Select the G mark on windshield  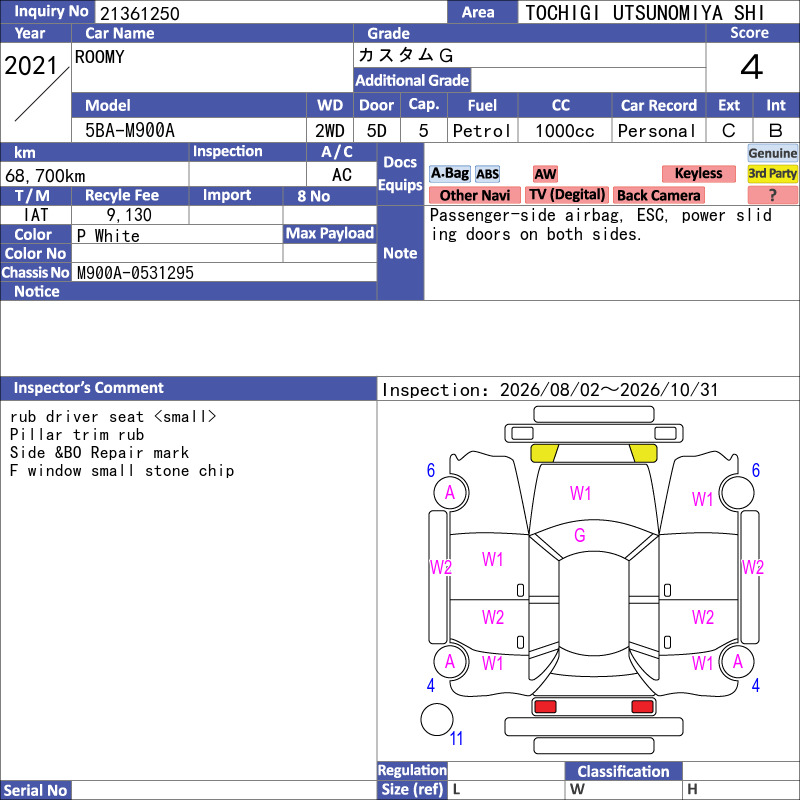[580, 535]
